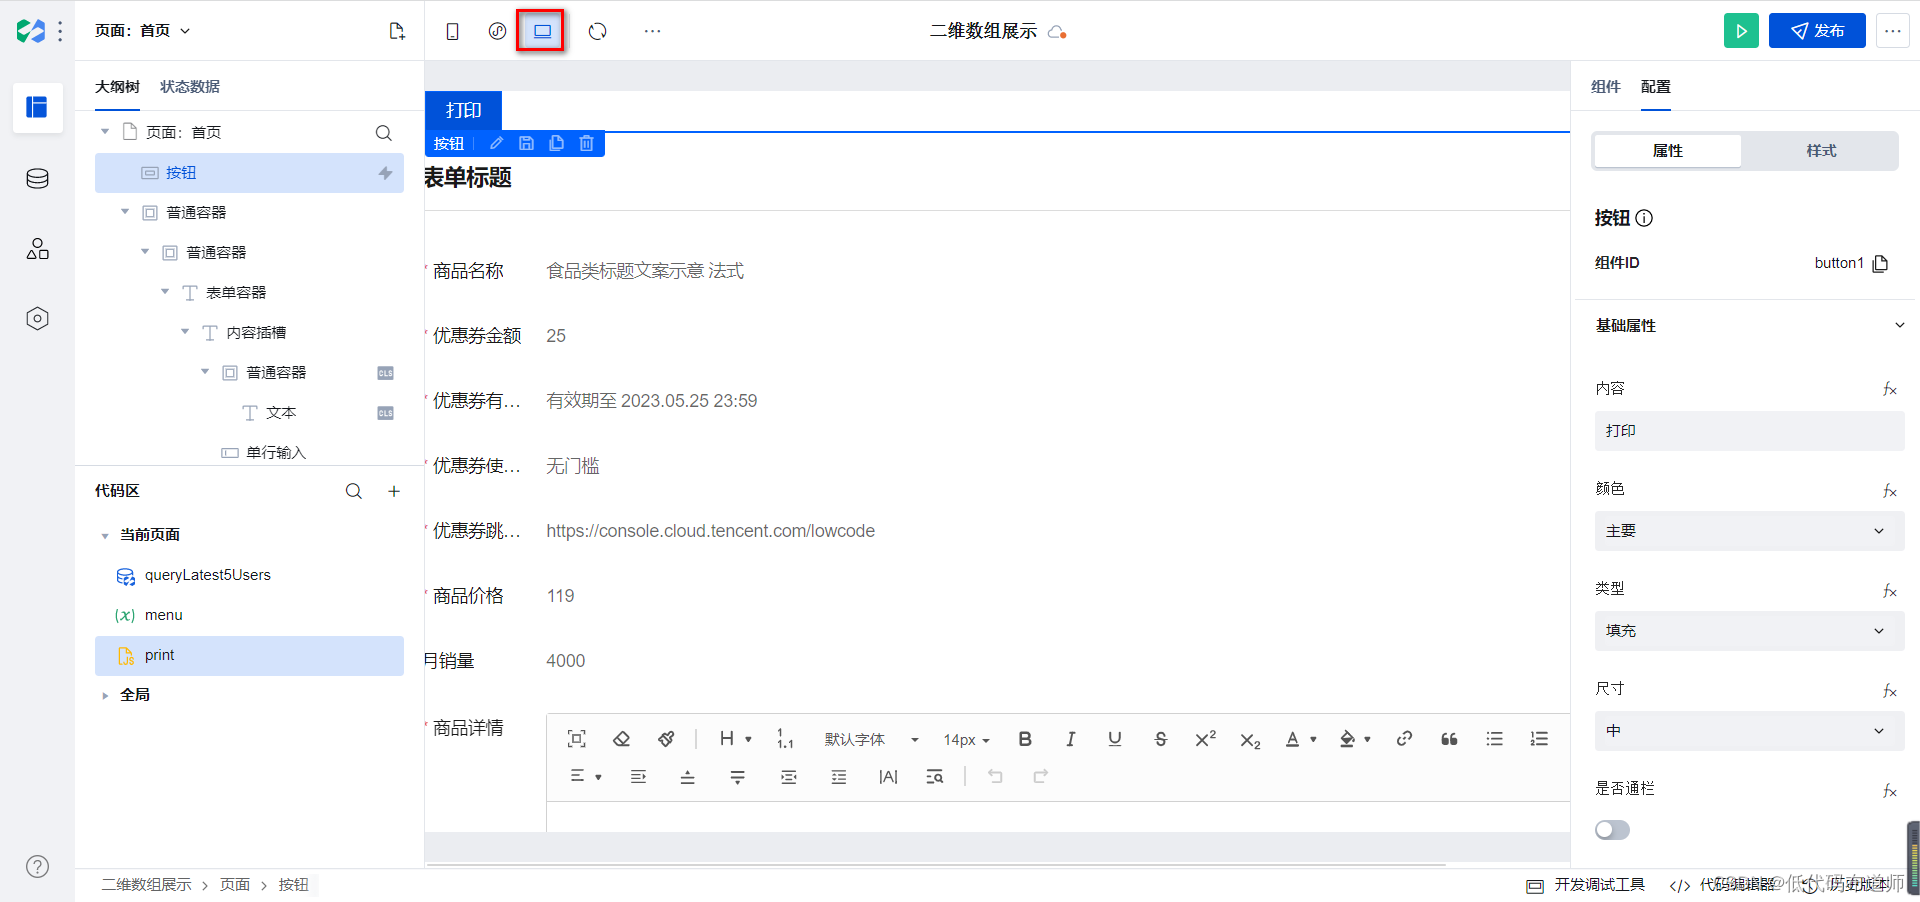Image resolution: width=1920 pixels, height=902 pixels.
Task: Switch to the 状态数据 tab
Action: point(190,87)
